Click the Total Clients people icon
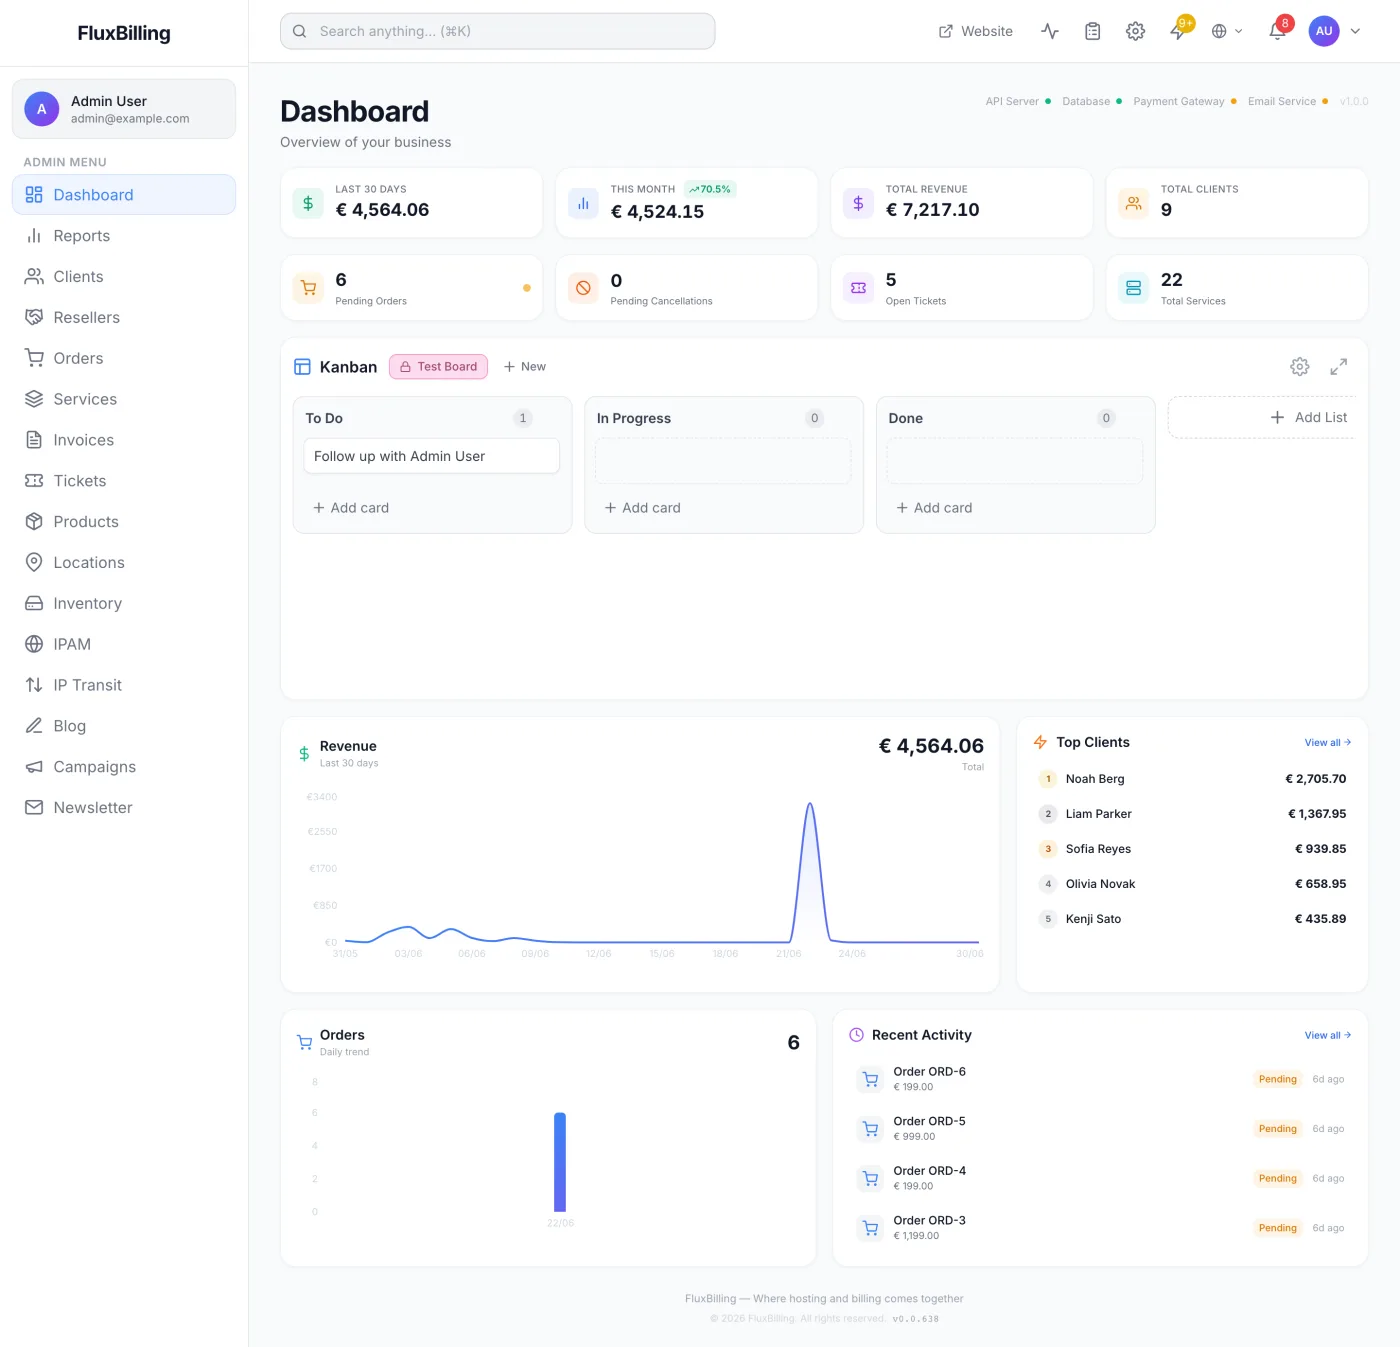Viewport: 1400px width, 1347px height. pyautogui.click(x=1133, y=203)
